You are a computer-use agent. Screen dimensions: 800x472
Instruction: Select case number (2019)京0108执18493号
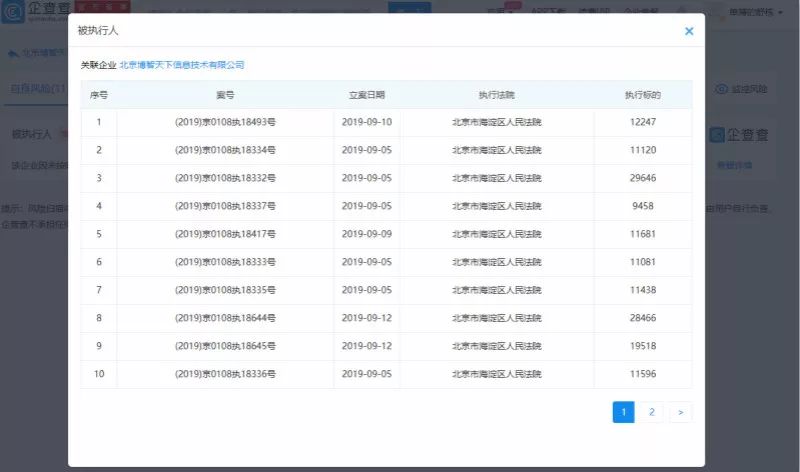tap(225, 122)
